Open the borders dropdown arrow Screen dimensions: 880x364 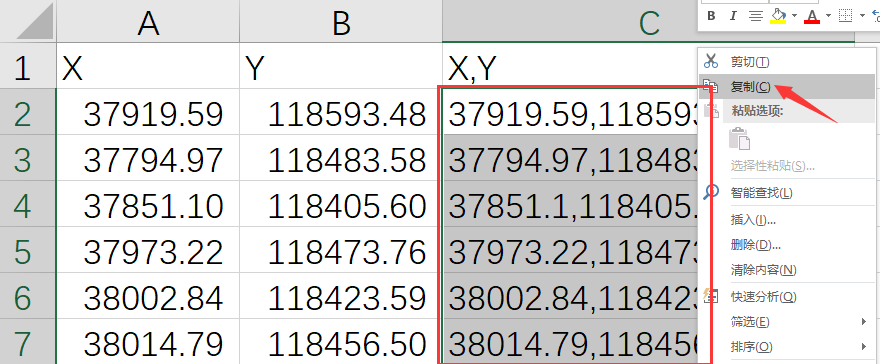862,16
